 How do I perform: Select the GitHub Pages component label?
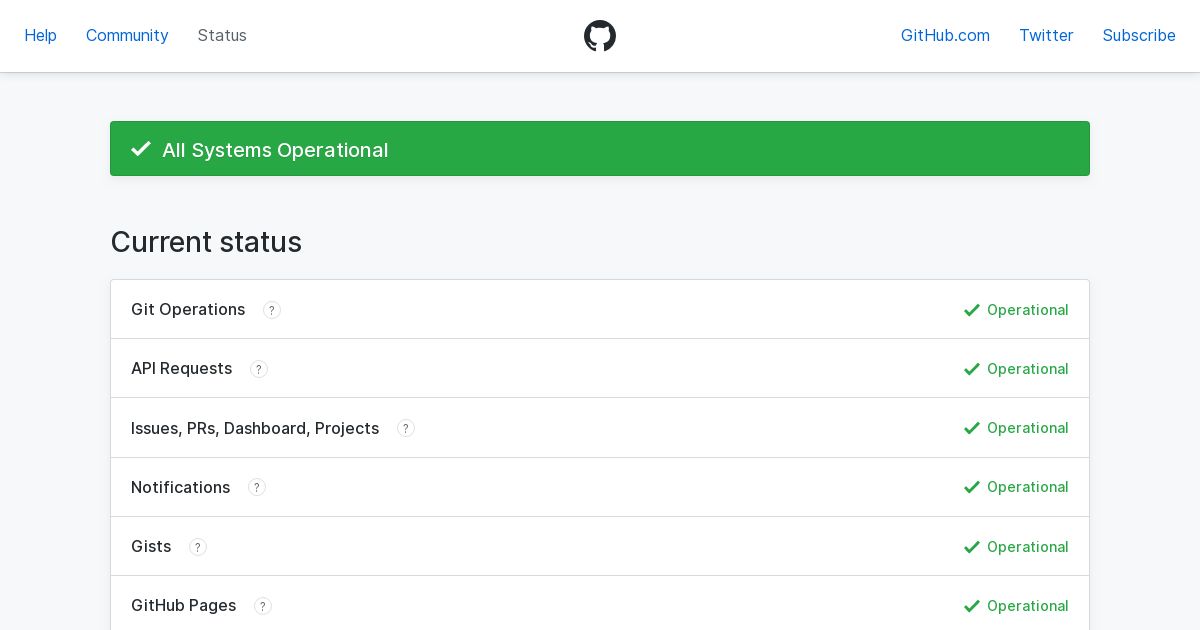pyautogui.click(x=183, y=605)
